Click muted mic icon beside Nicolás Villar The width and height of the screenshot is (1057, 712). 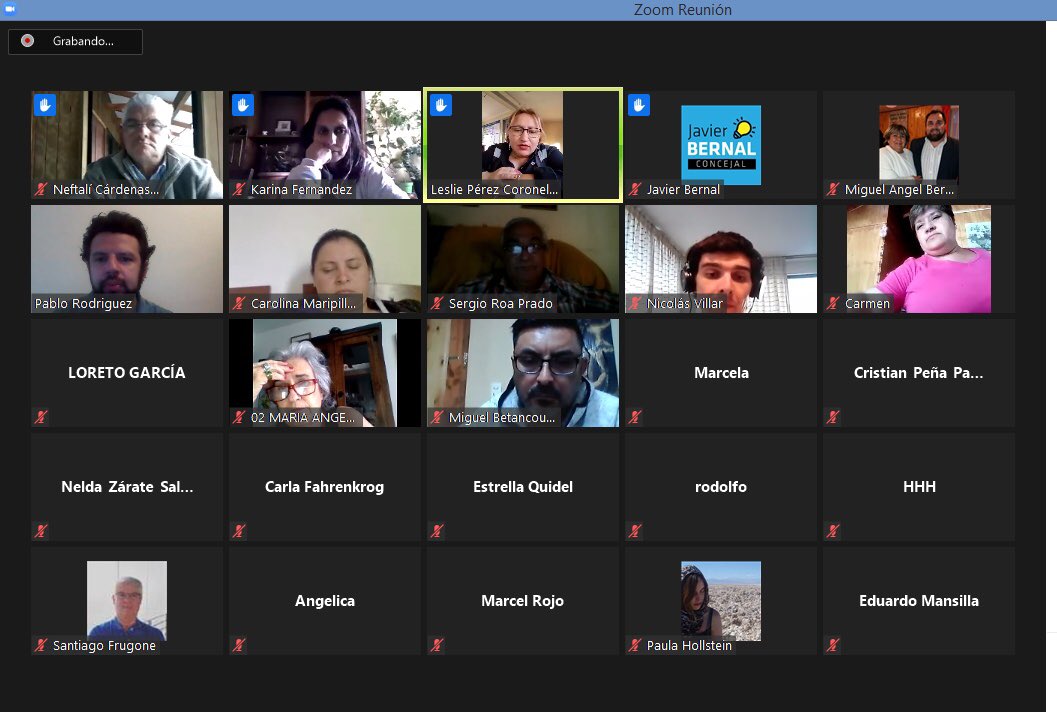tap(635, 303)
